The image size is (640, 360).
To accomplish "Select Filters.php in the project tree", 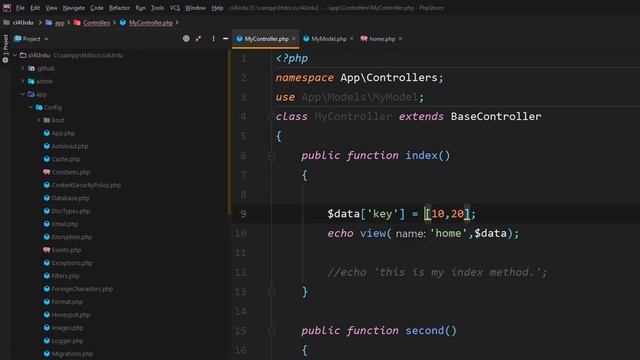I will click(x=66, y=276).
